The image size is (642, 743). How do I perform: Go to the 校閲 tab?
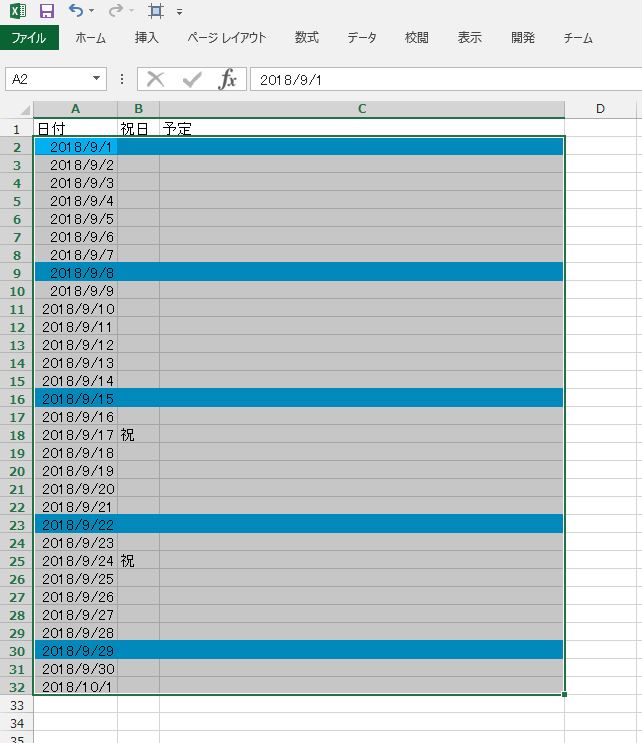pos(416,37)
